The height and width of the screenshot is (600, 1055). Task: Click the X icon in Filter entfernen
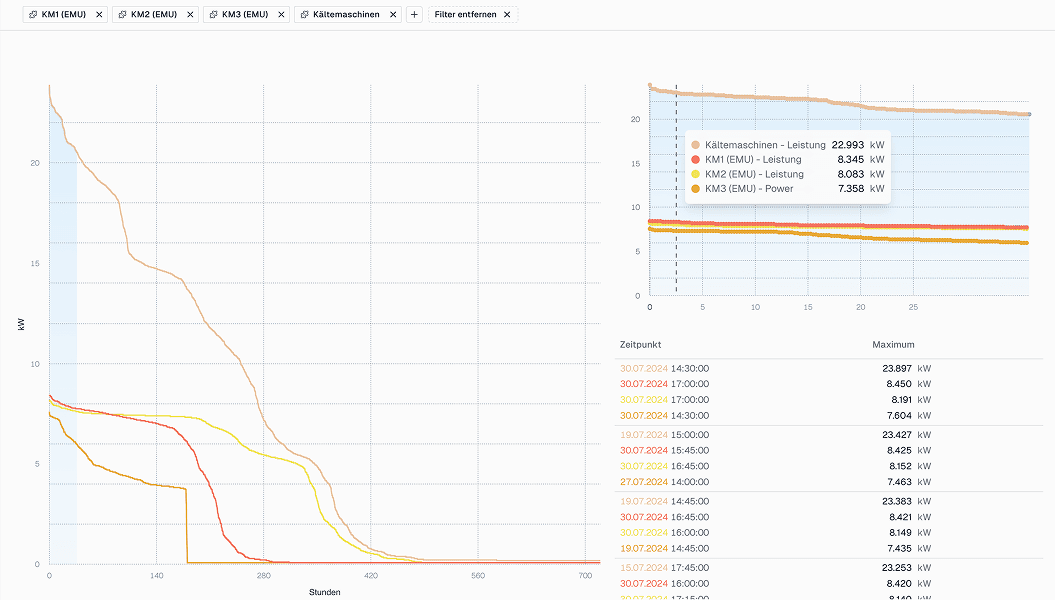pos(507,15)
